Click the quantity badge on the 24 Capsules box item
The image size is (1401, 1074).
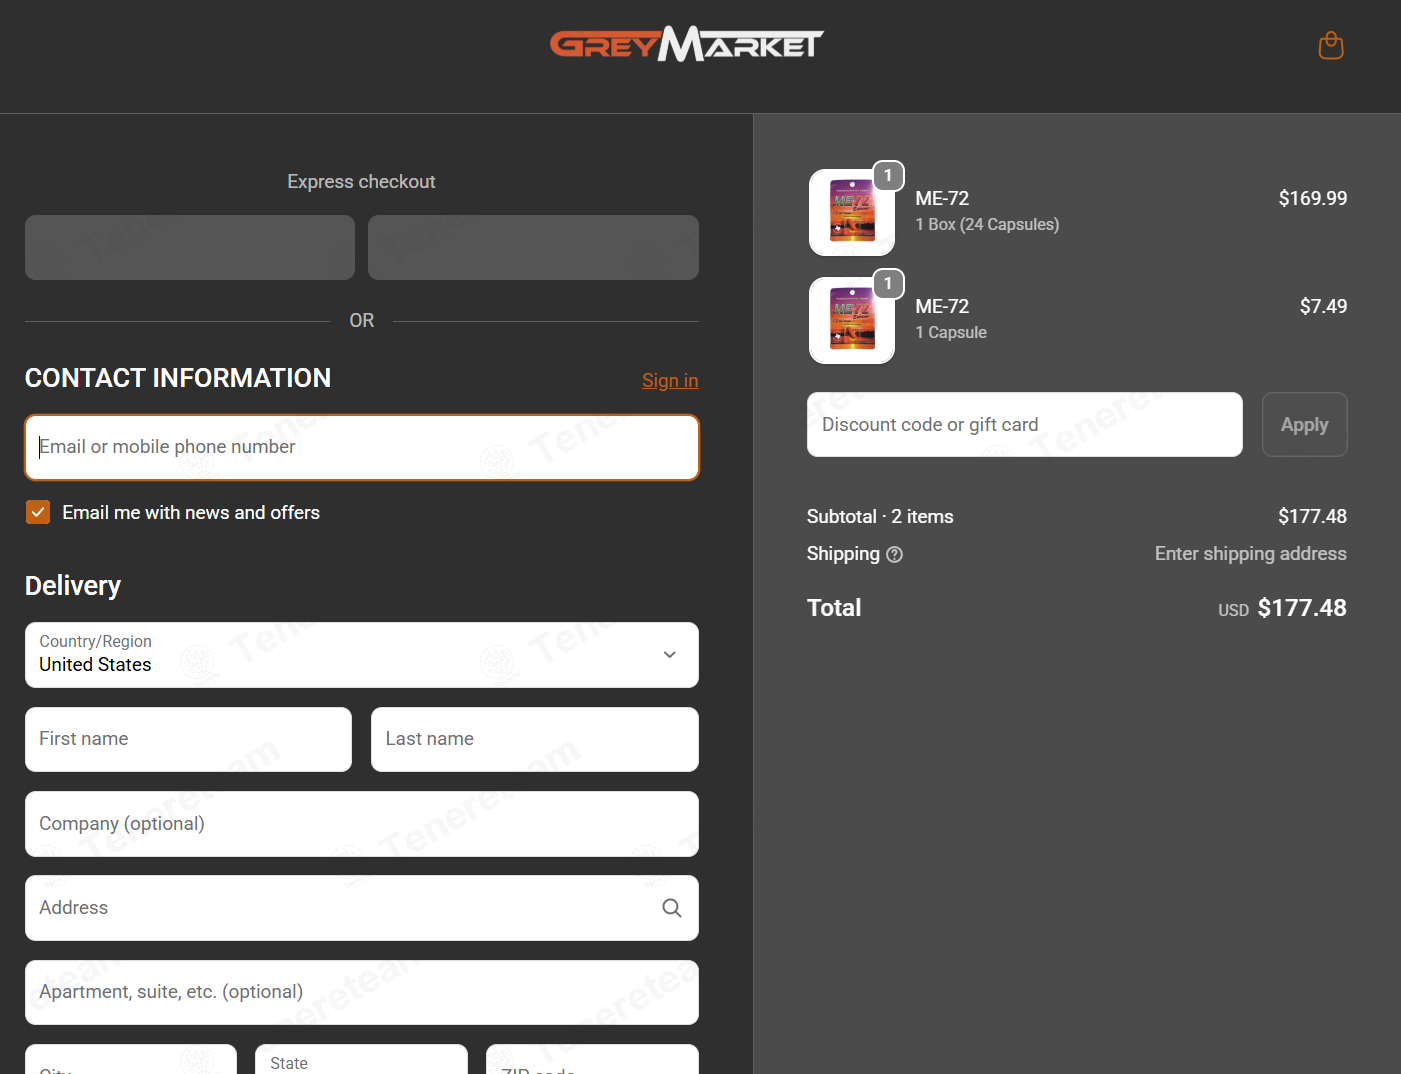(x=888, y=175)
